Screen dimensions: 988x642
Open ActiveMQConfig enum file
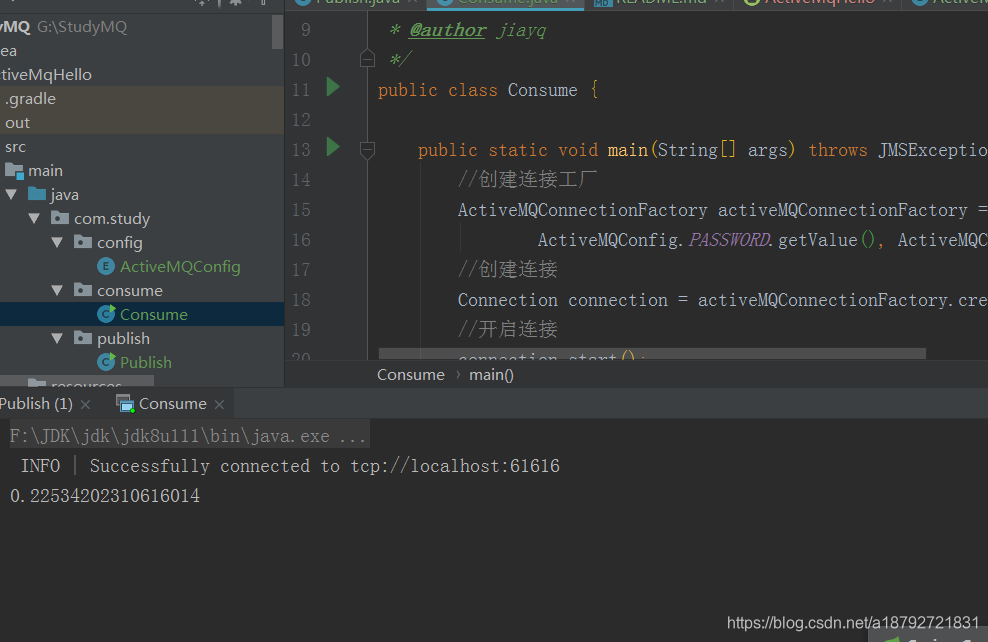click(x=180, y=267)
